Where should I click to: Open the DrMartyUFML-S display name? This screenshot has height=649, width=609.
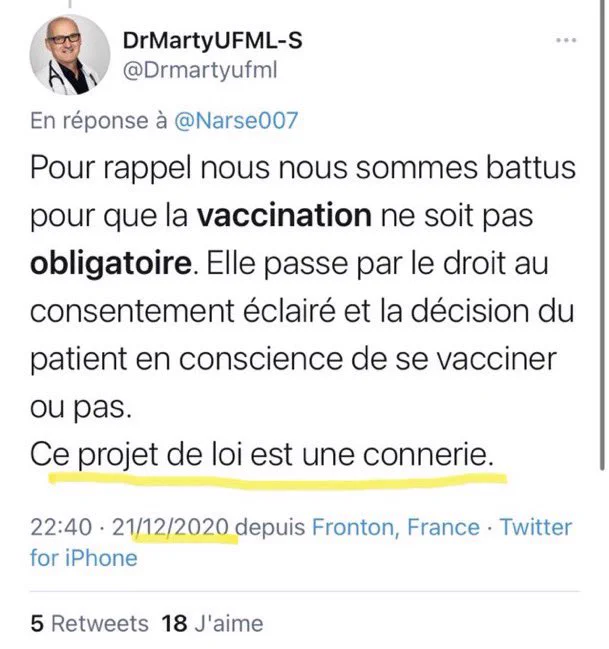(212, 41)
